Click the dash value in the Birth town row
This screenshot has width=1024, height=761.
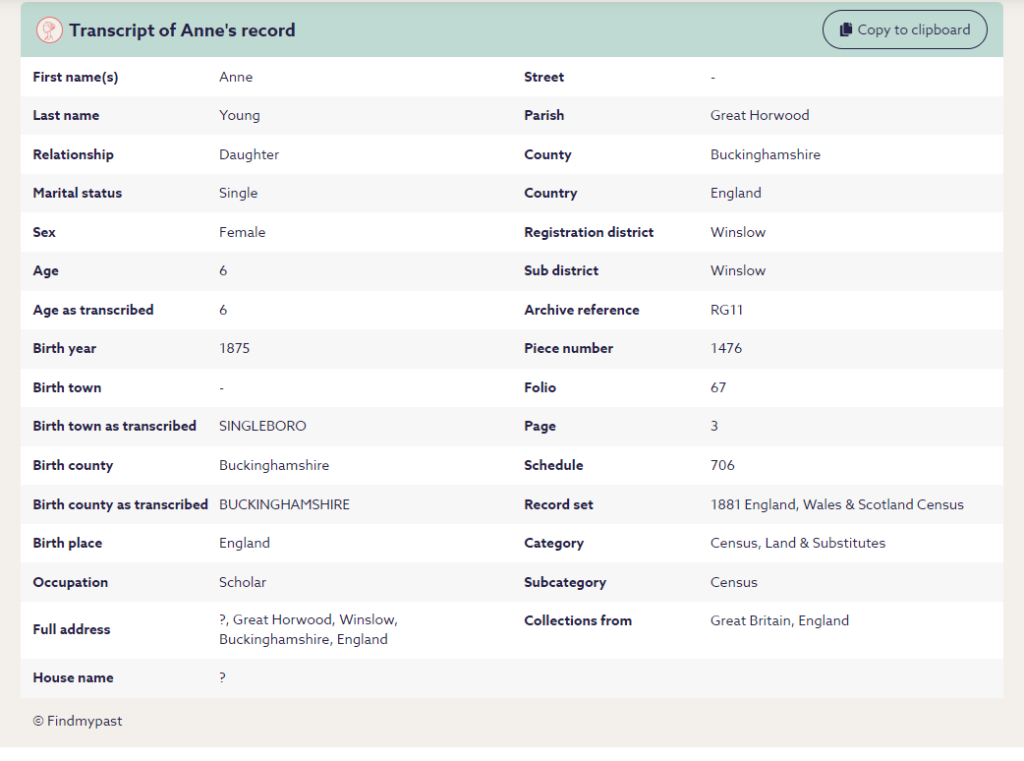(222, 388)
